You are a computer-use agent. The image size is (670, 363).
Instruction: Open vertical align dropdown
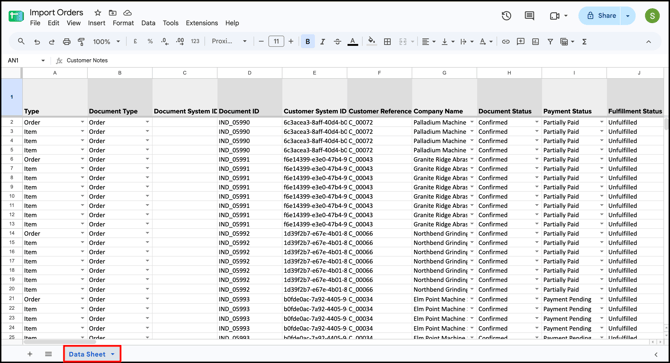(447, 41)
